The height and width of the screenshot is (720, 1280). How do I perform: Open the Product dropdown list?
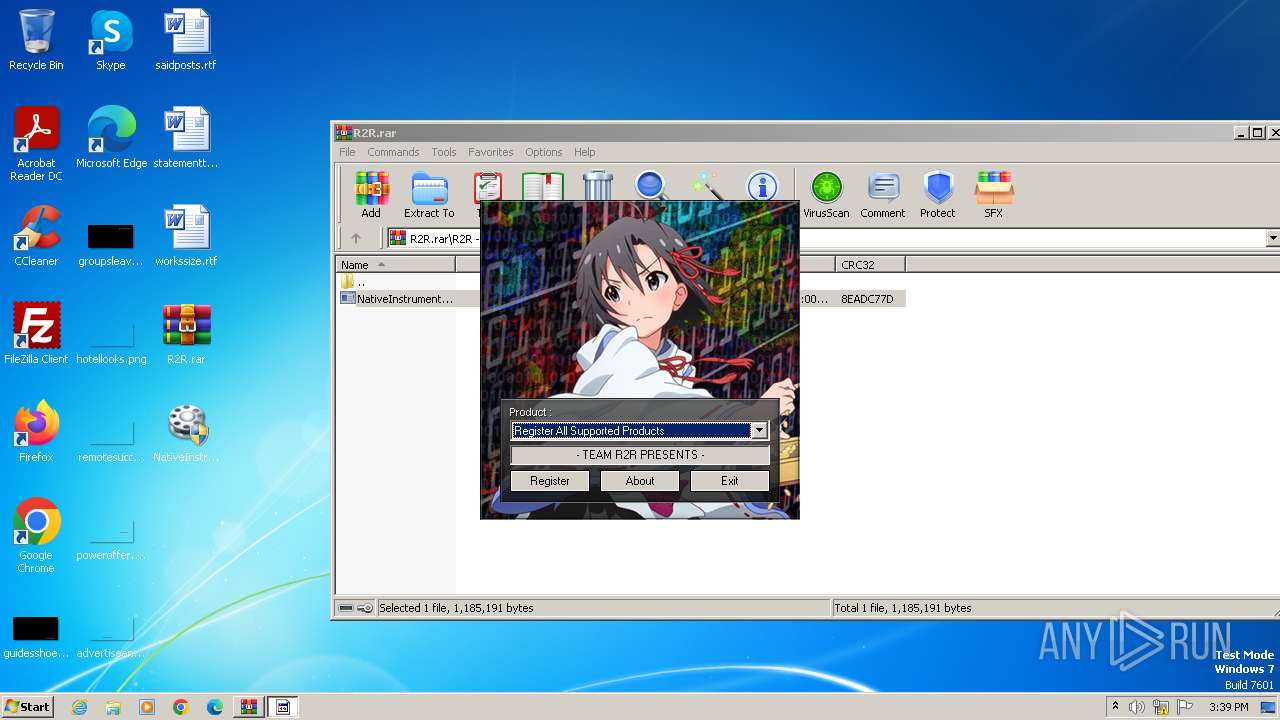click(x=759, y=431)
